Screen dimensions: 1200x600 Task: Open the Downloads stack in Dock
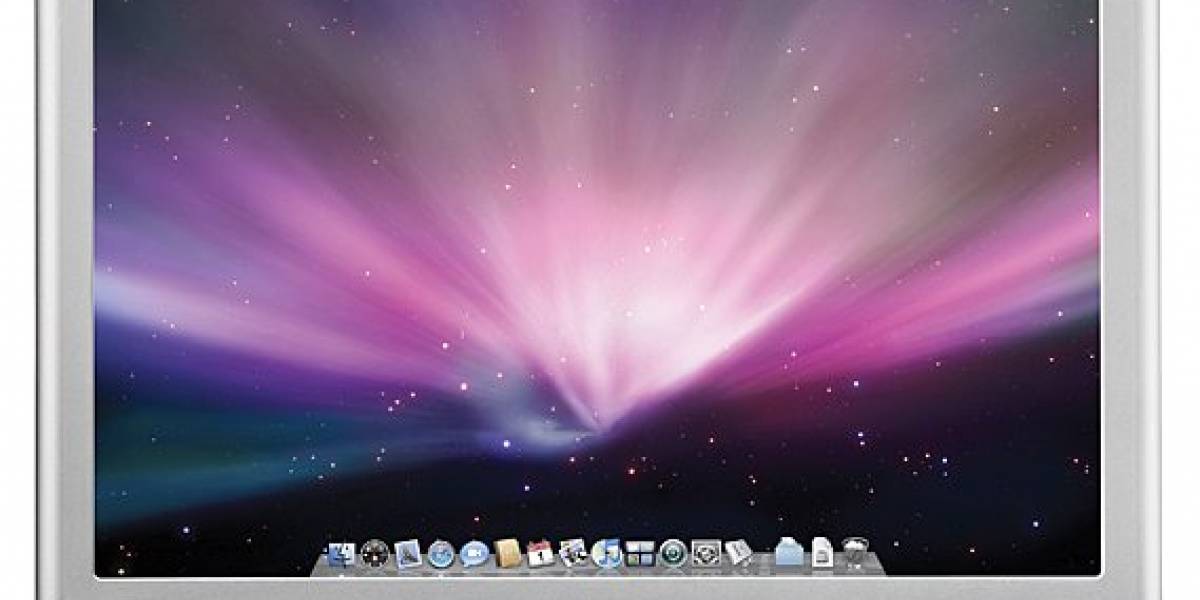(822, 552)
